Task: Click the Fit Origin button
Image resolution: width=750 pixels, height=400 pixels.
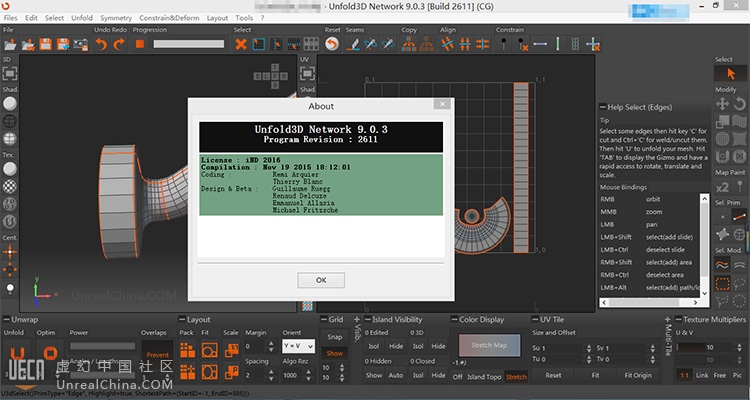Action: point(638,375)
